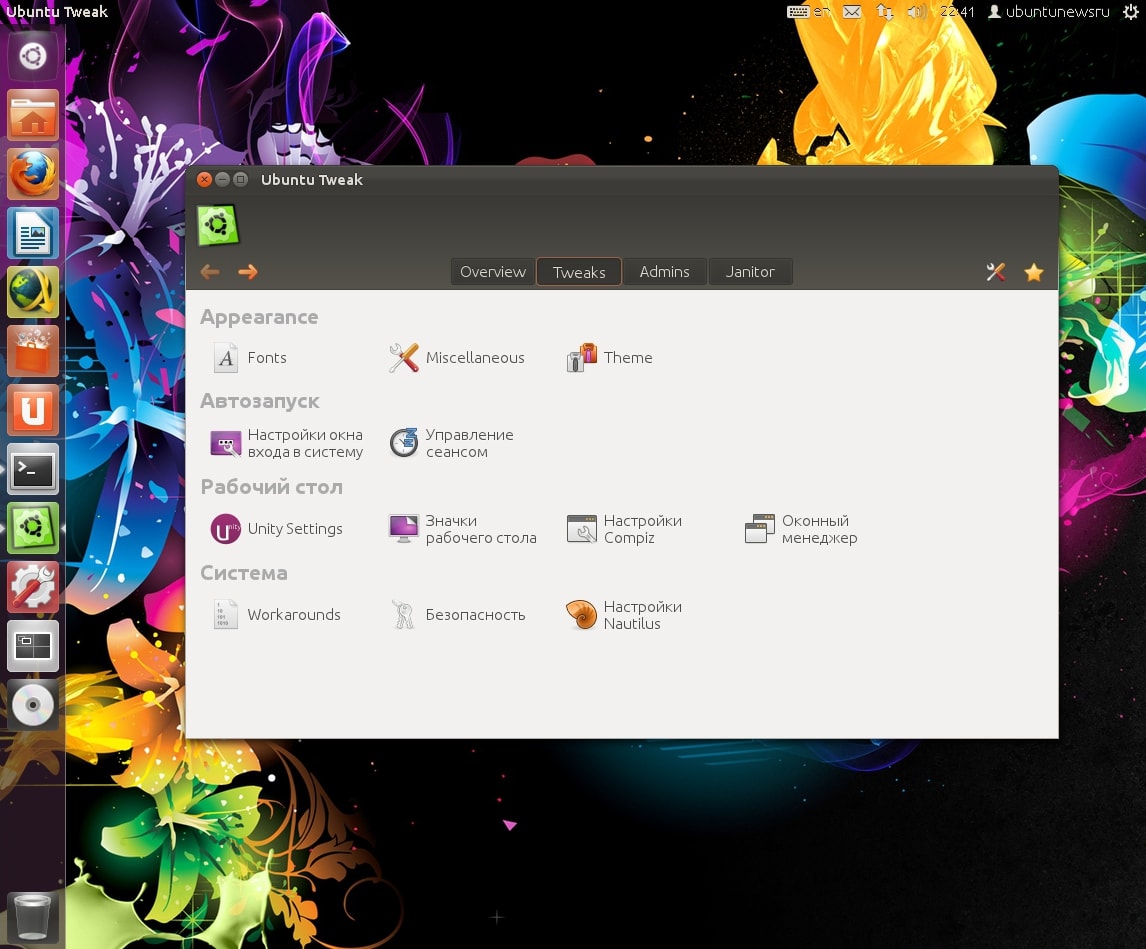The width and height of the screenshot is (1146, 949).
Task: Open the sound volume indicator
Action: tap(917, 12)
